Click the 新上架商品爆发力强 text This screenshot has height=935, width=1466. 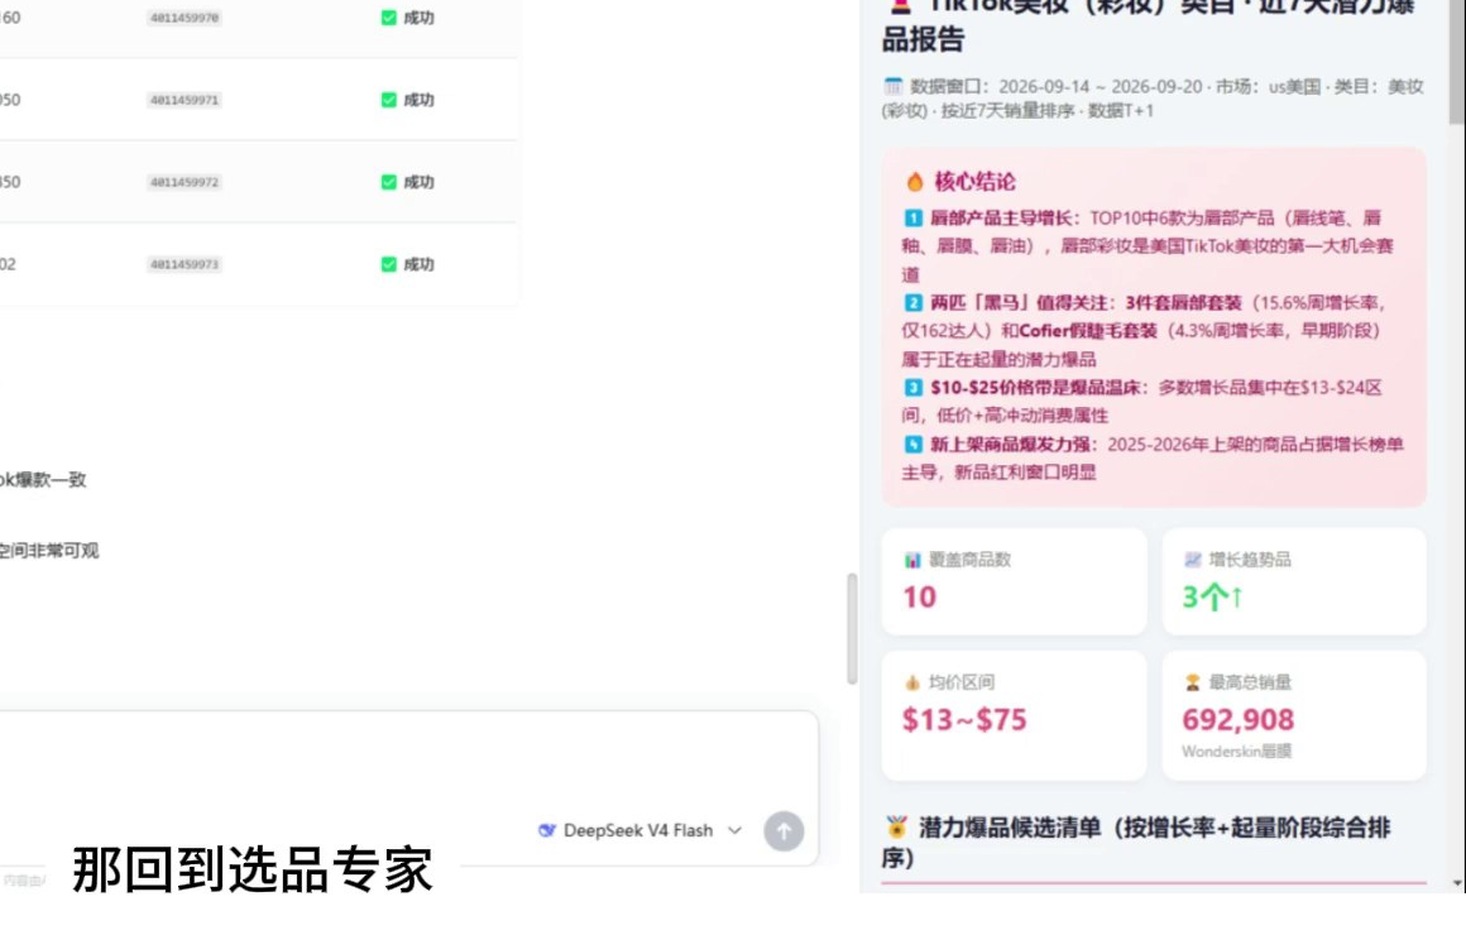point(1010,444)
